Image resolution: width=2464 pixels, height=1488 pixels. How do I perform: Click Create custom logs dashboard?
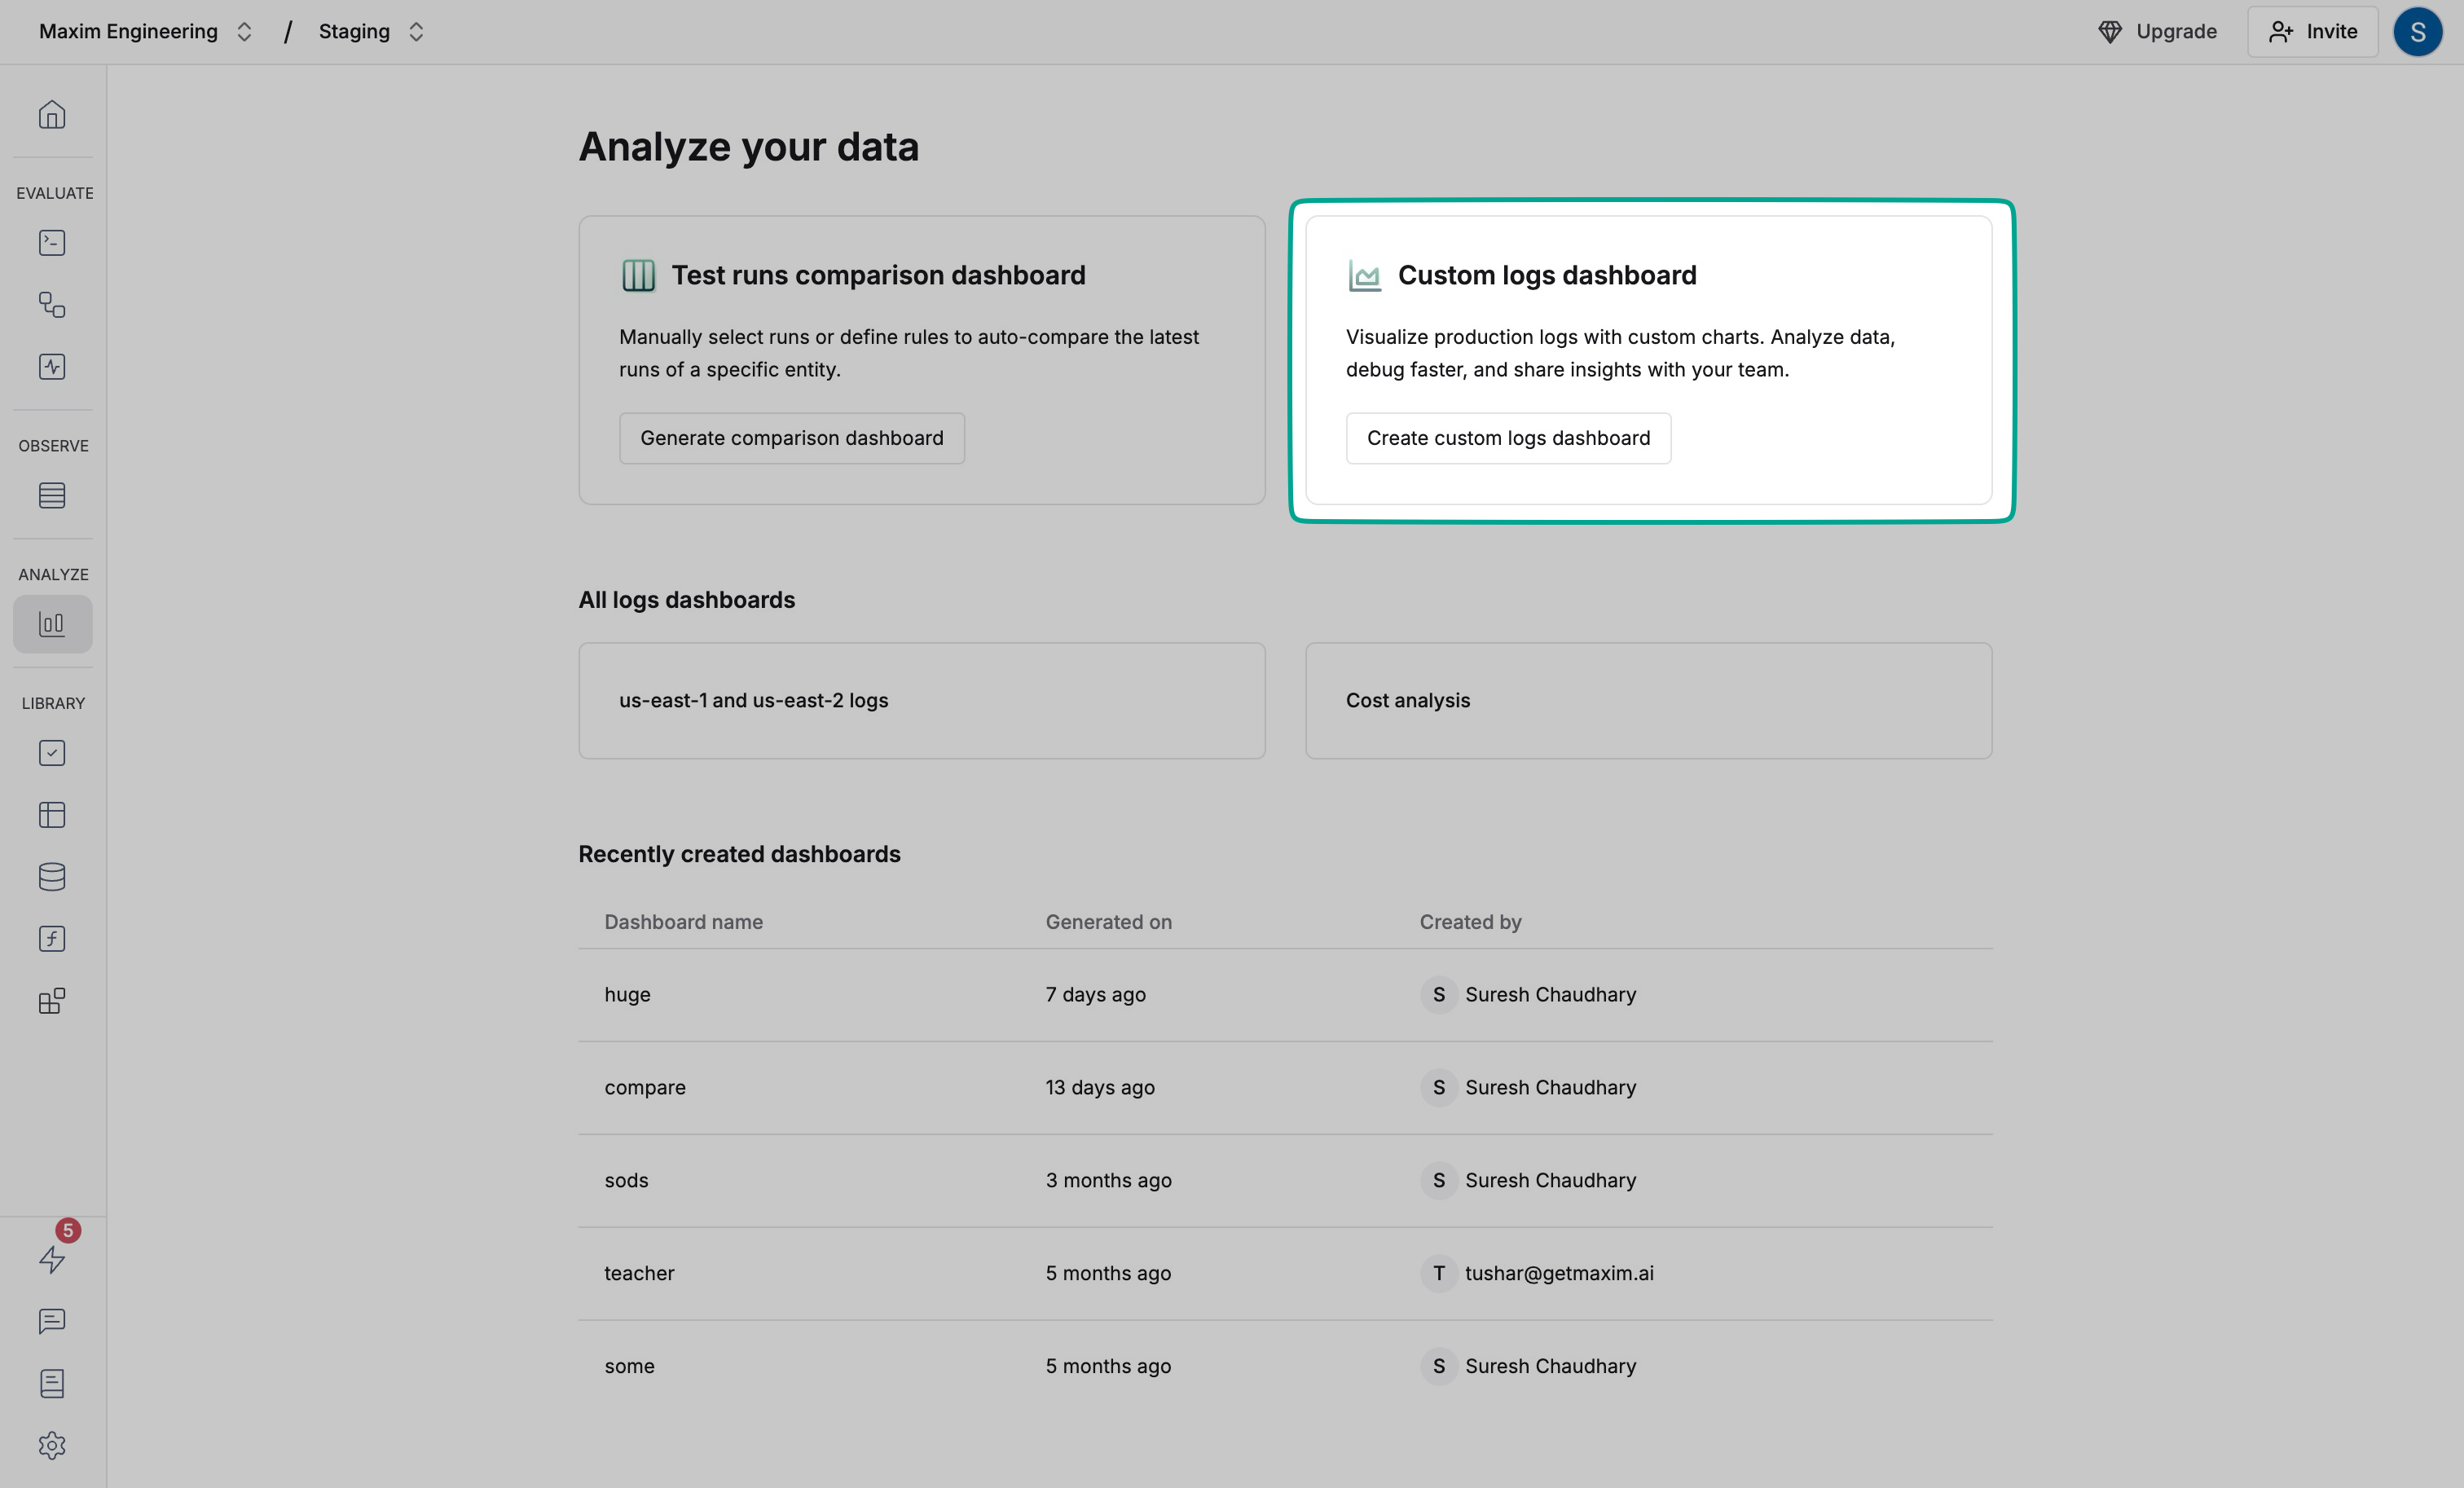[x=1508, y=438]
